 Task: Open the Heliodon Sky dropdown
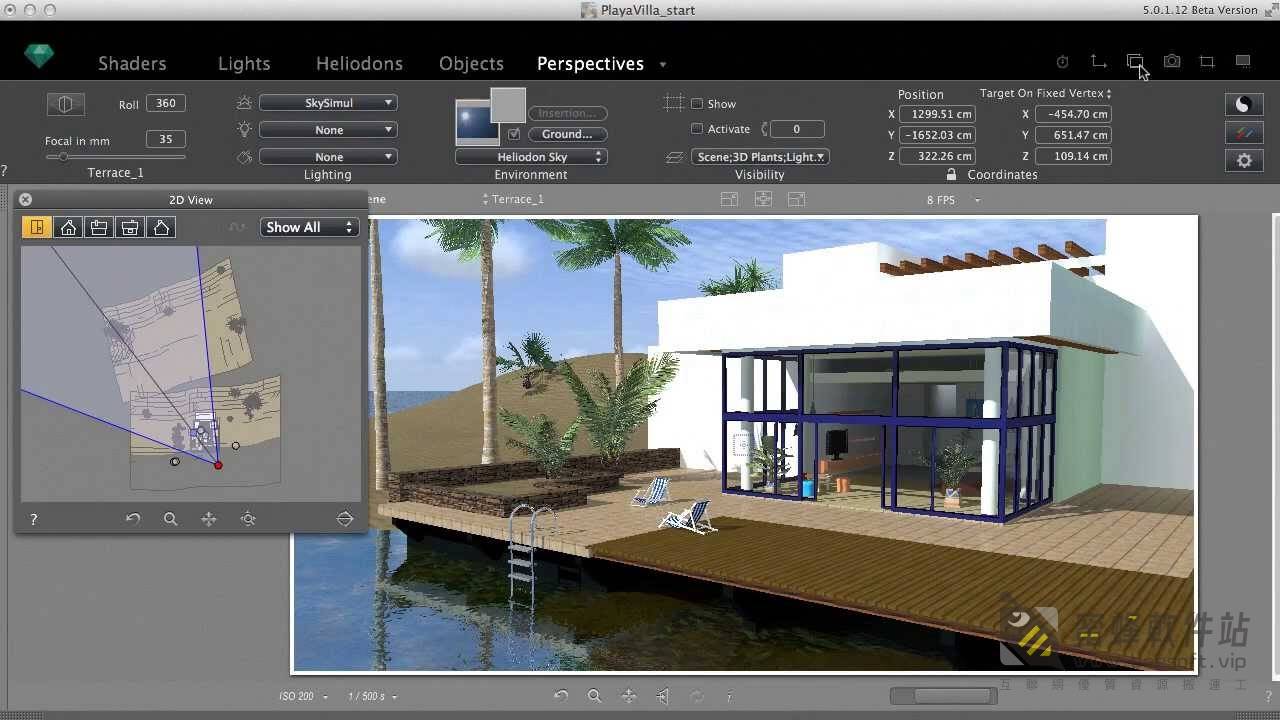[531, 157]
